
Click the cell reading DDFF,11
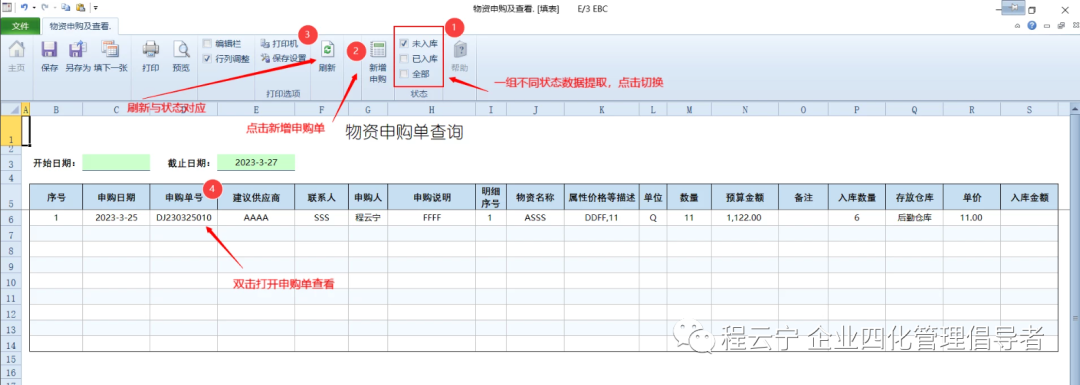coord(601,217)
